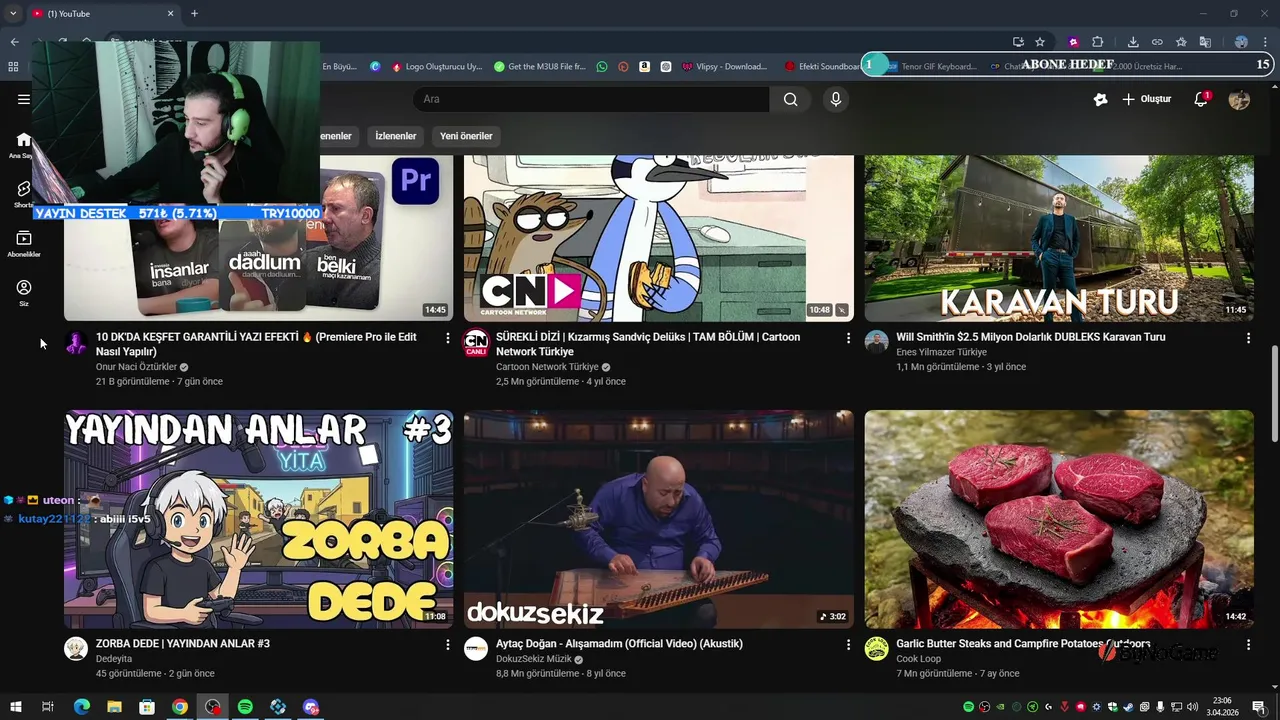1280x720 pixels.
Task: Open File Explorer from taskbar
Action: click(x=114, y=707)
